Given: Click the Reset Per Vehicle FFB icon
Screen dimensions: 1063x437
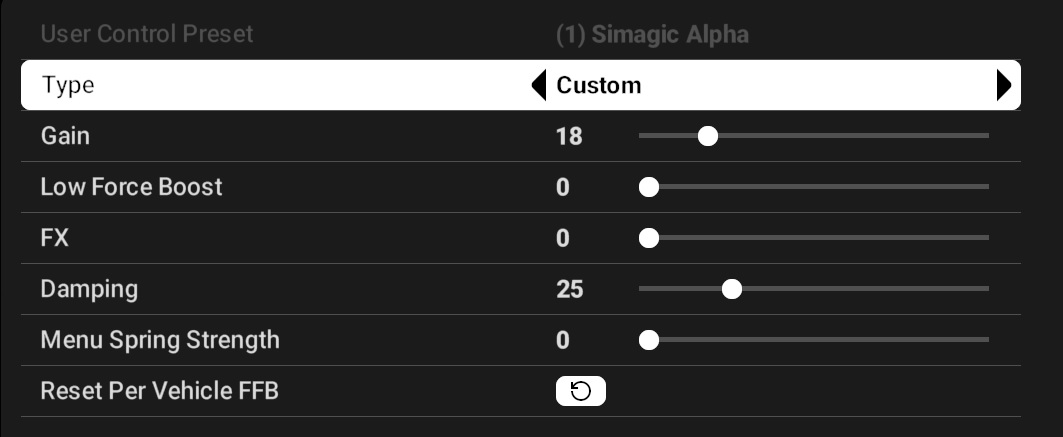Looking at the screenshot, I should tap(581, 392).
